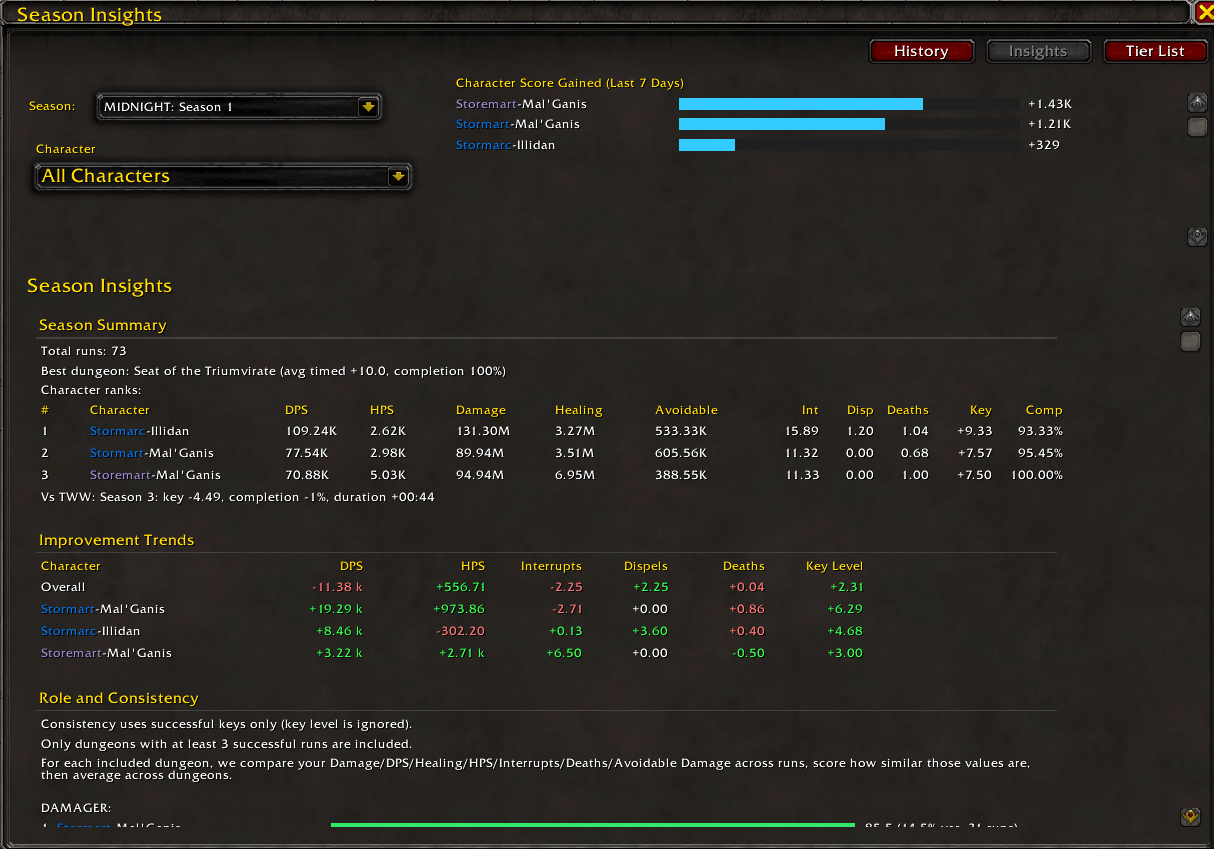Click the Season Summary heading

pos(103,325)
